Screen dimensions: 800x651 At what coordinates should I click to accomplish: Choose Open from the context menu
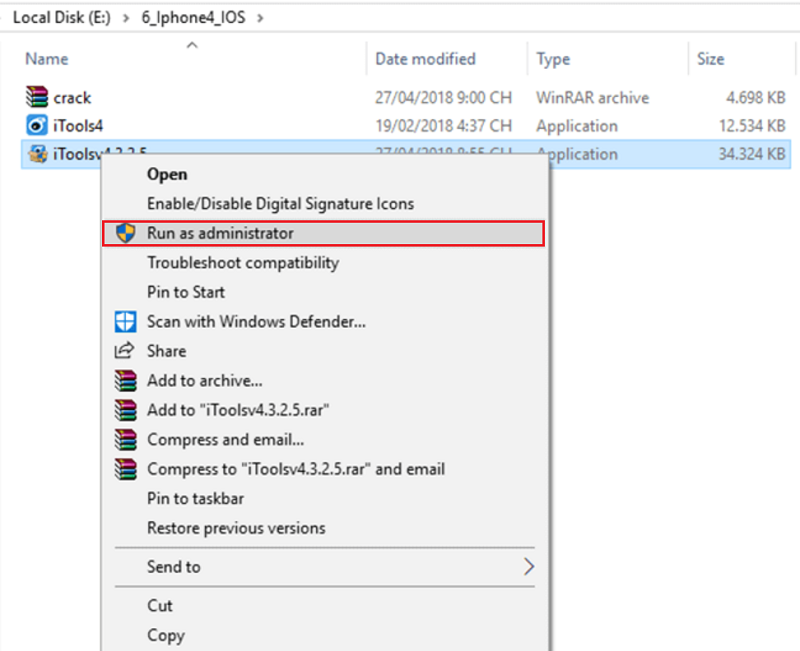pos(167,174)
